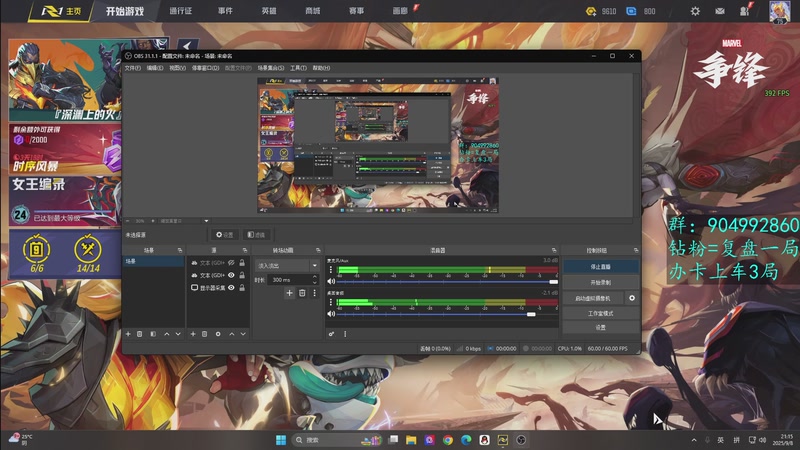Screen dimensions: 800x450
Task: Open Desktop Audio channel three-dot options
Action: (331, 302)
